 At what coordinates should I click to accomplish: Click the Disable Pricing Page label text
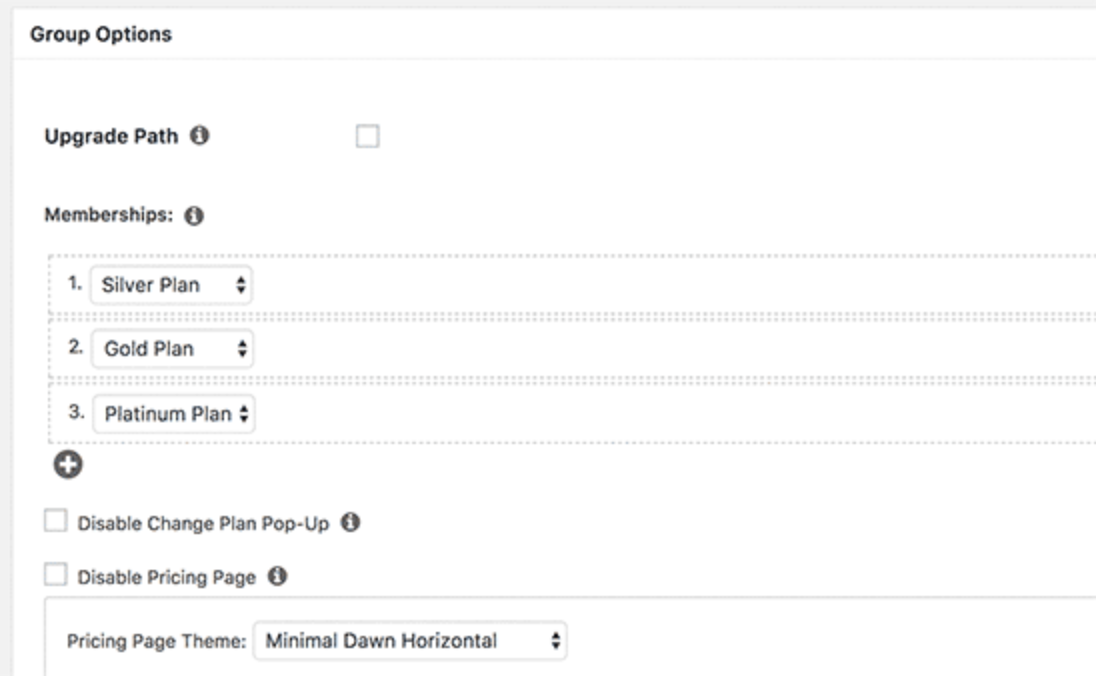[x=167, y=577]
